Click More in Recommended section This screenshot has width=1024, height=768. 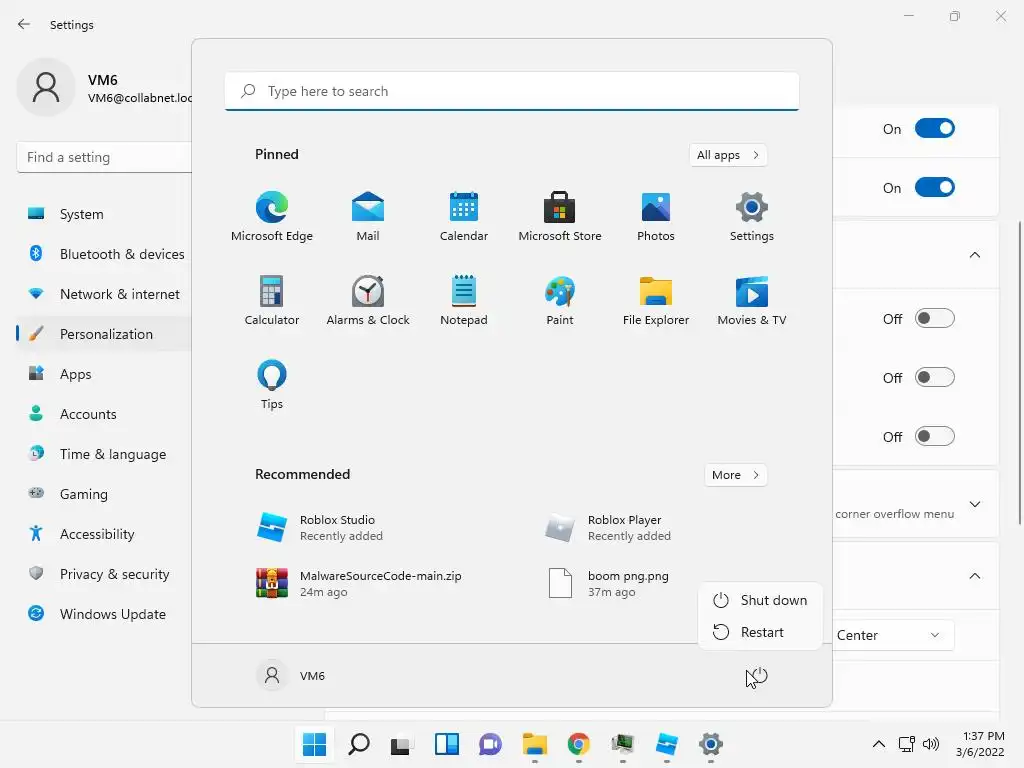[x=735, y=475]
